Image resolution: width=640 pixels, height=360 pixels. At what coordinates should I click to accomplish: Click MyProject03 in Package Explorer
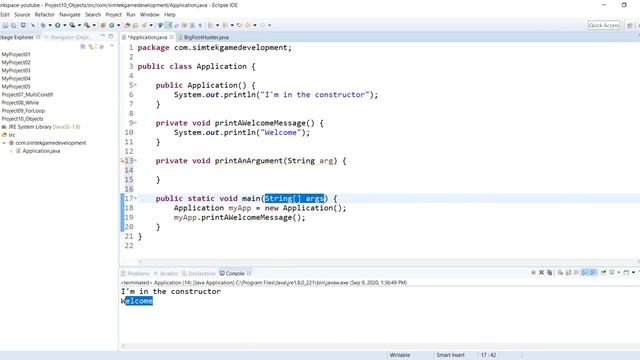click(x=16, y=70)
